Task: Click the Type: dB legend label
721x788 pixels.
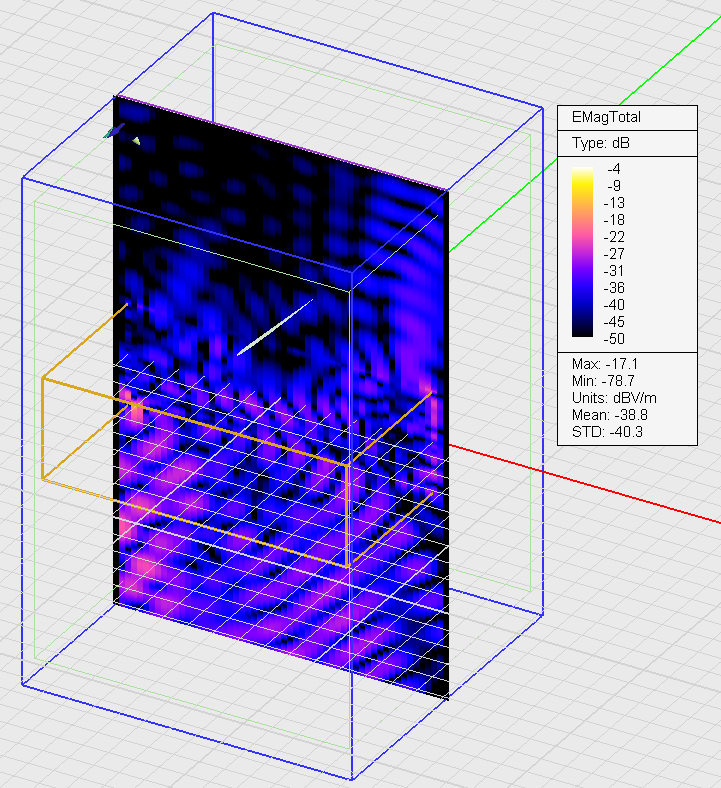Action: (601, 143)
